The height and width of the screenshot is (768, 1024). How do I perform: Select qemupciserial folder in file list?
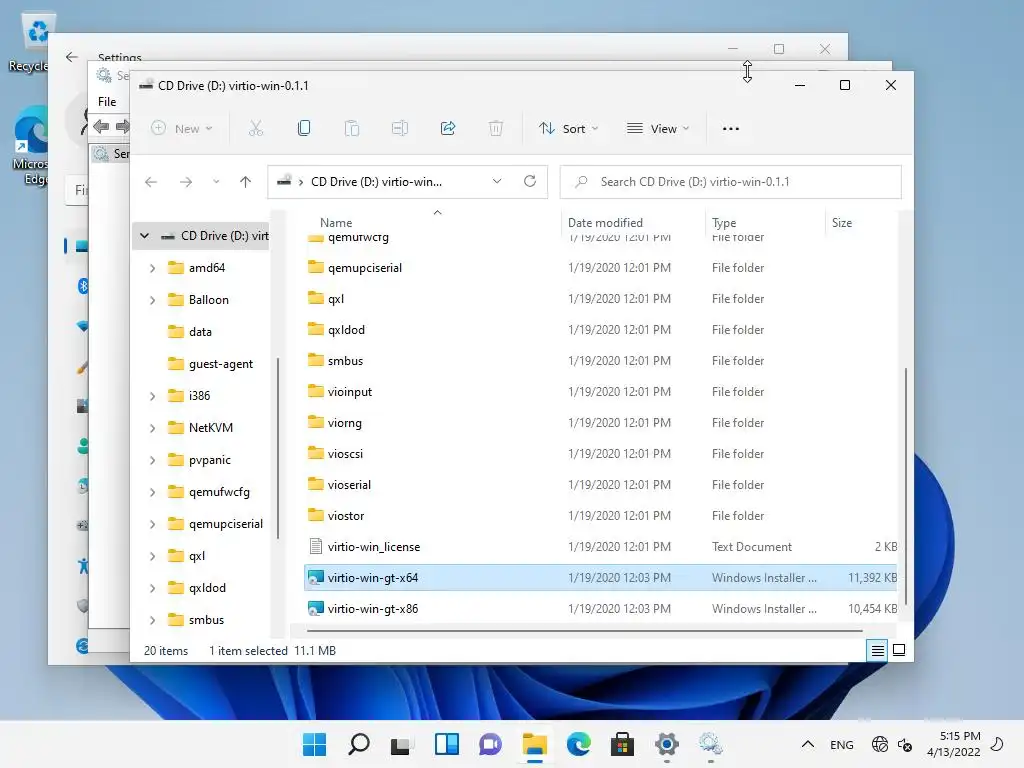600,268
